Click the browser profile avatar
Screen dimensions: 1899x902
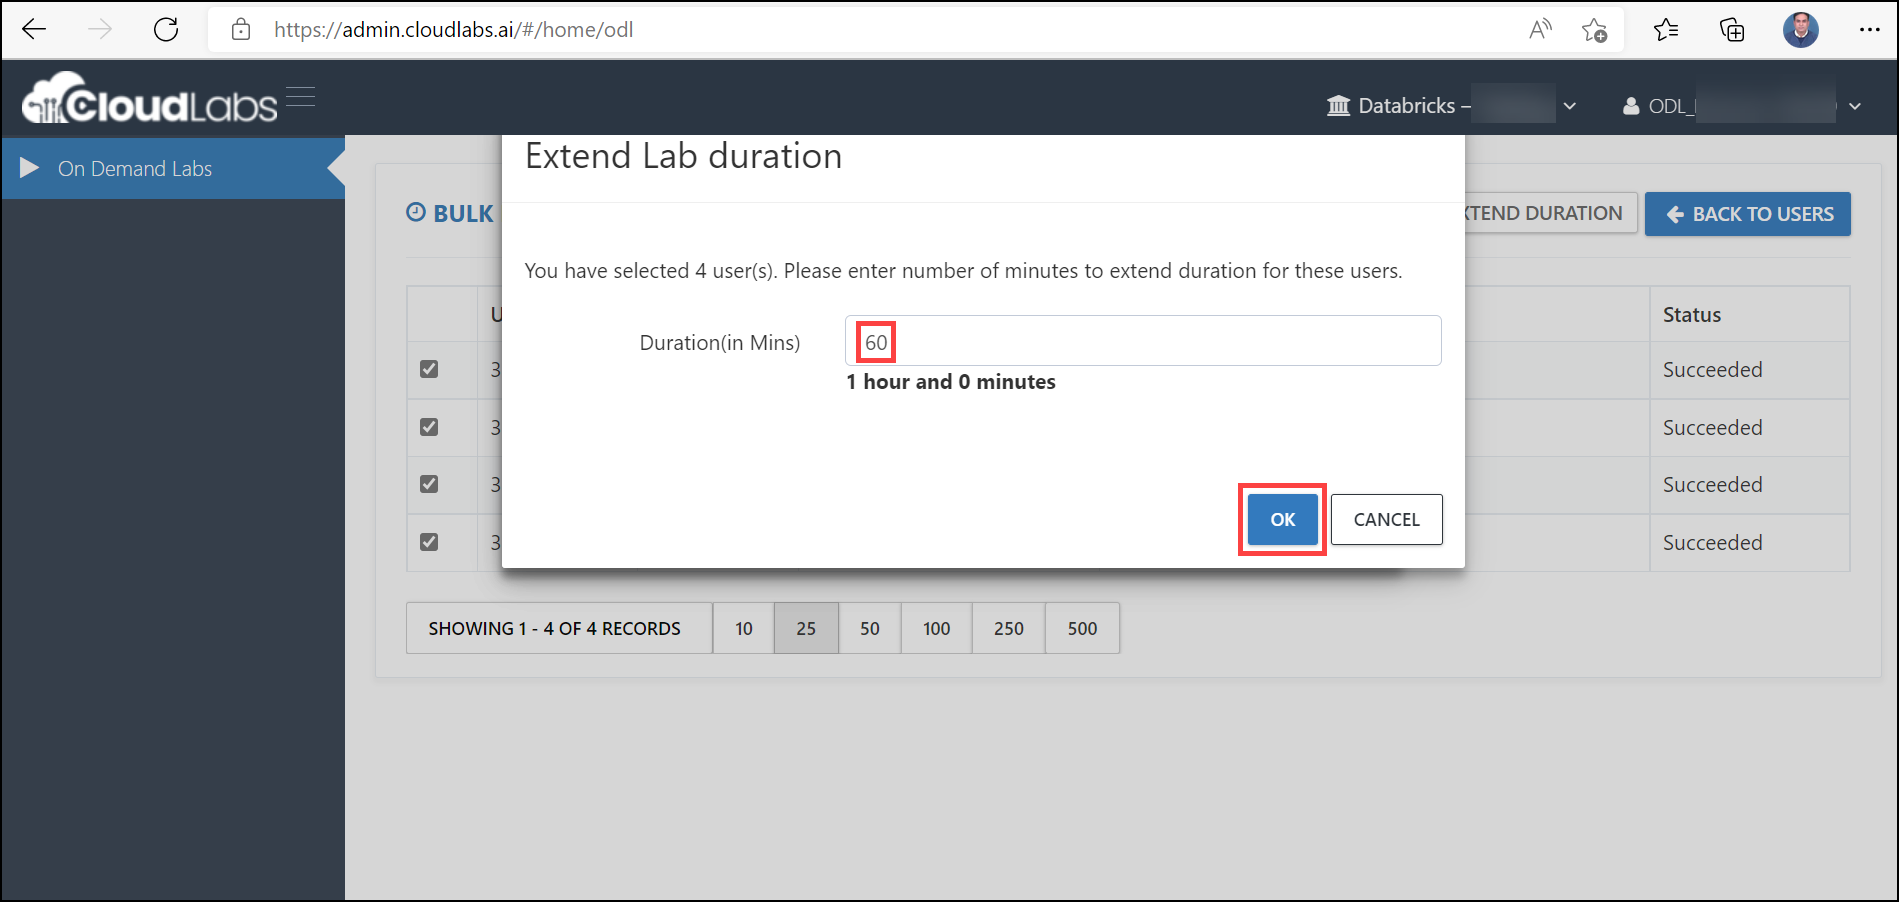(1801, 29)
